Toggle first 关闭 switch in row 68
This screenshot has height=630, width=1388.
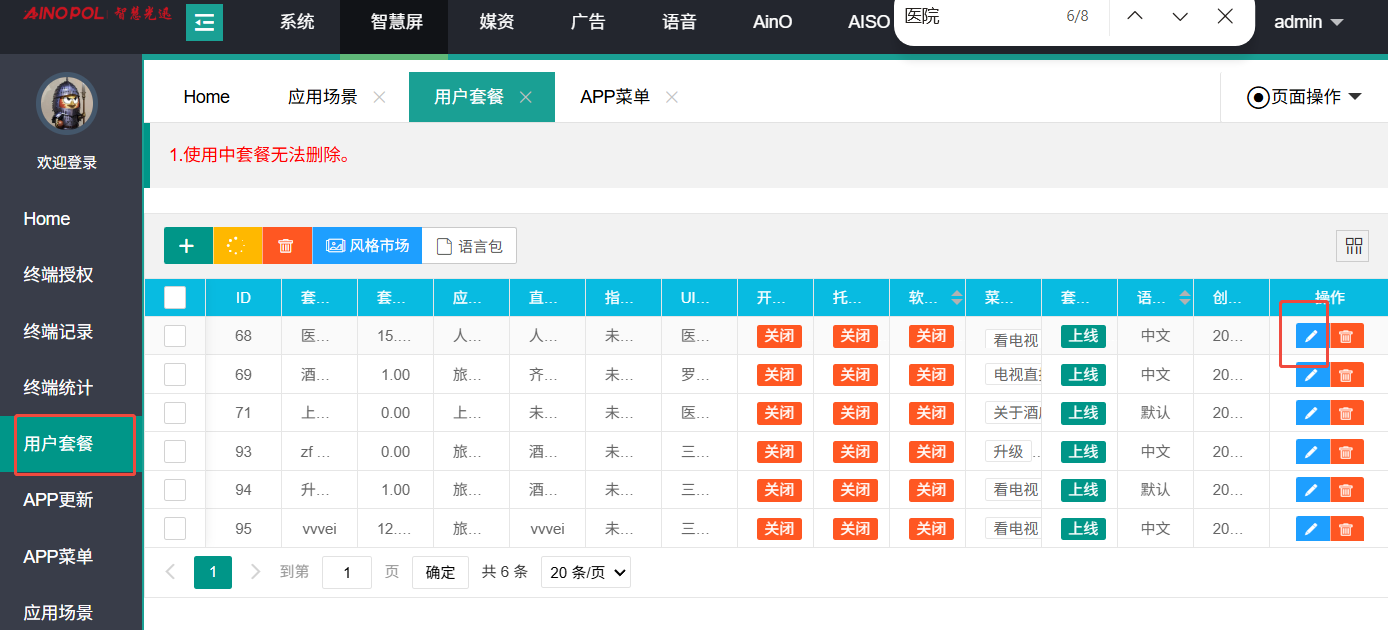tap(779, 336)
